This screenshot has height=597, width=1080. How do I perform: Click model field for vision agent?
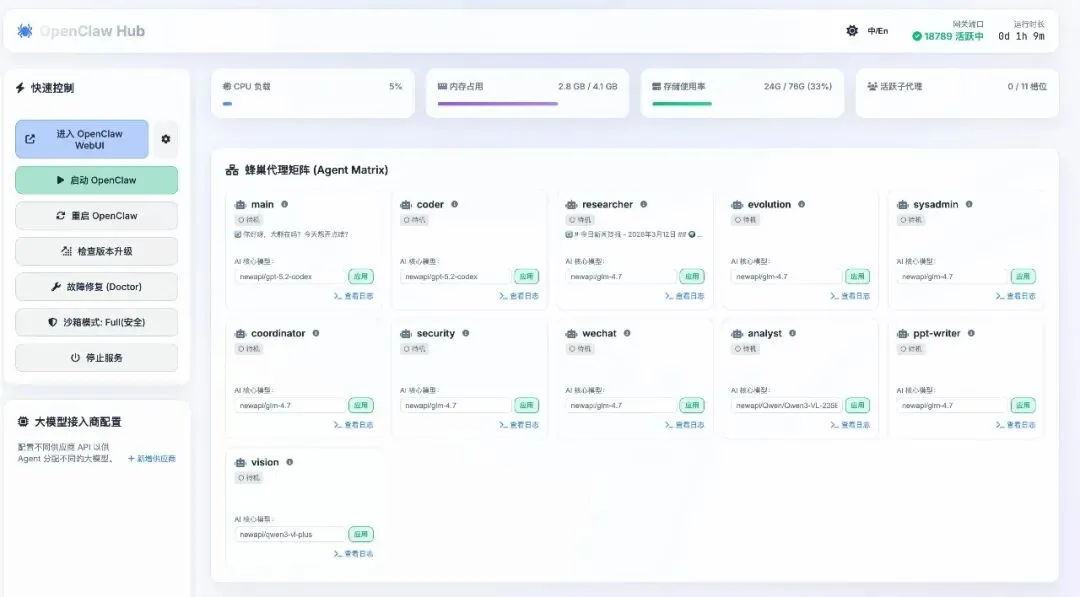(290, 534)
